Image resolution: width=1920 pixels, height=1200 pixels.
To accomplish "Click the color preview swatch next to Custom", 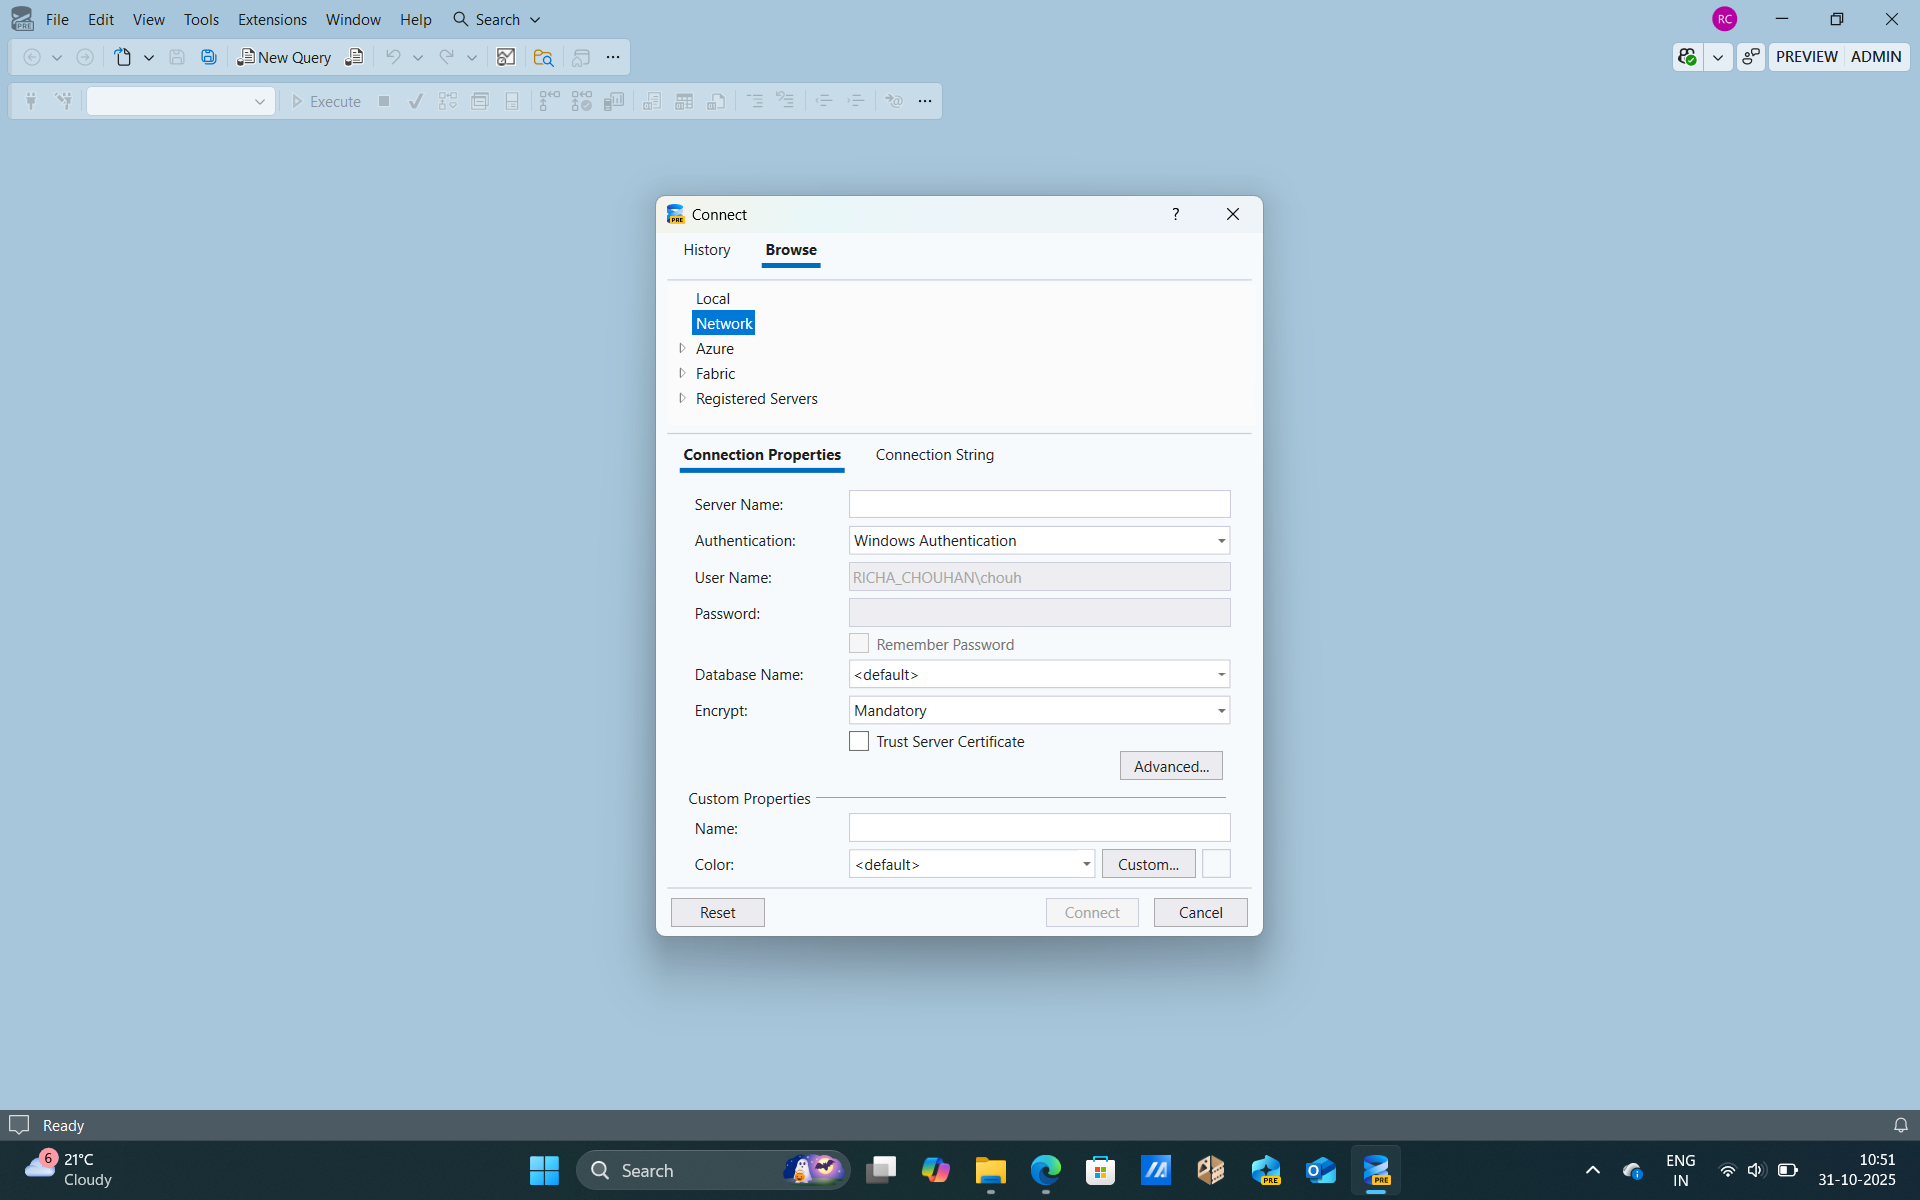I will [x=1215, y=864].
